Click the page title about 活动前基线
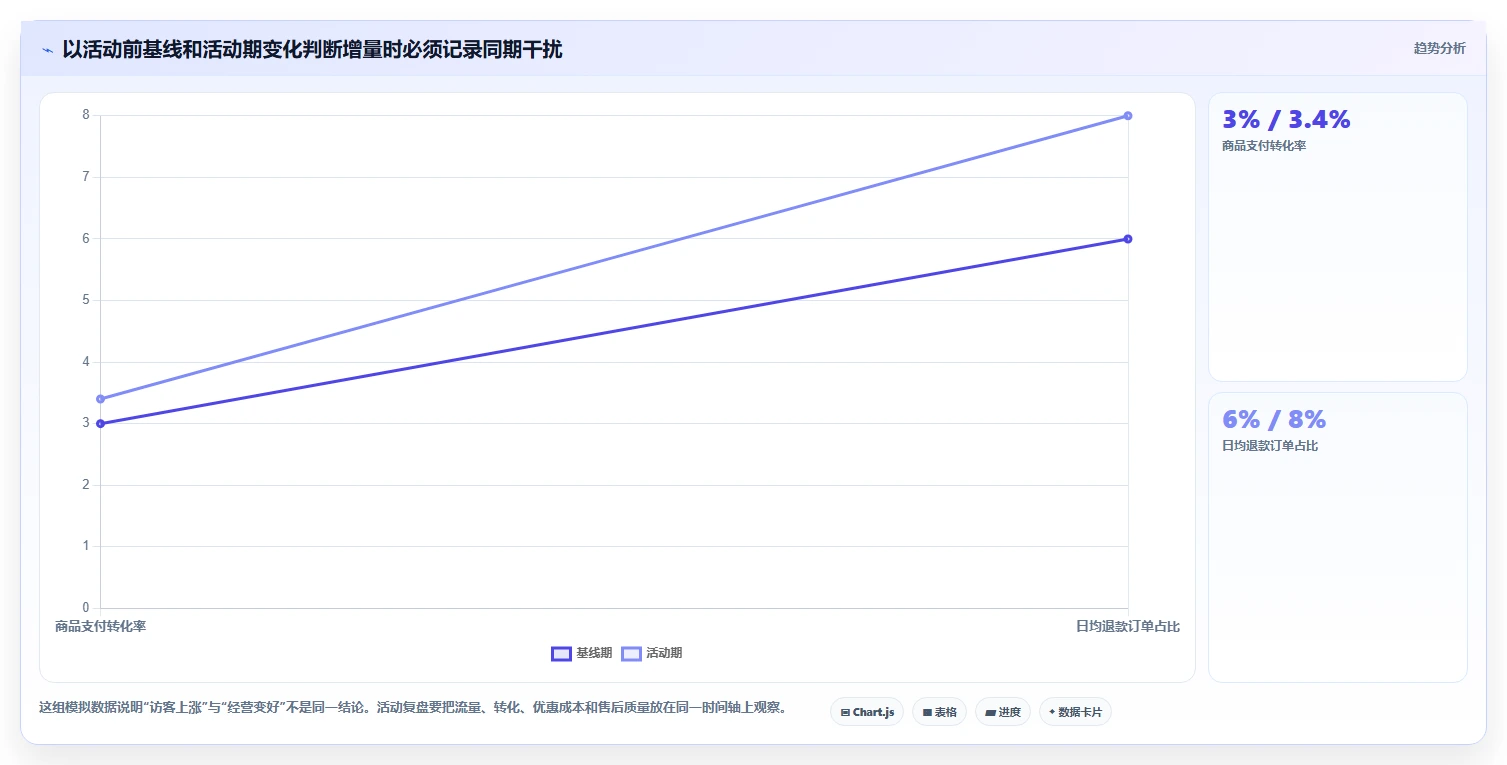The width and height of the screenshot is (1507, 765). [x=312, y=49]
